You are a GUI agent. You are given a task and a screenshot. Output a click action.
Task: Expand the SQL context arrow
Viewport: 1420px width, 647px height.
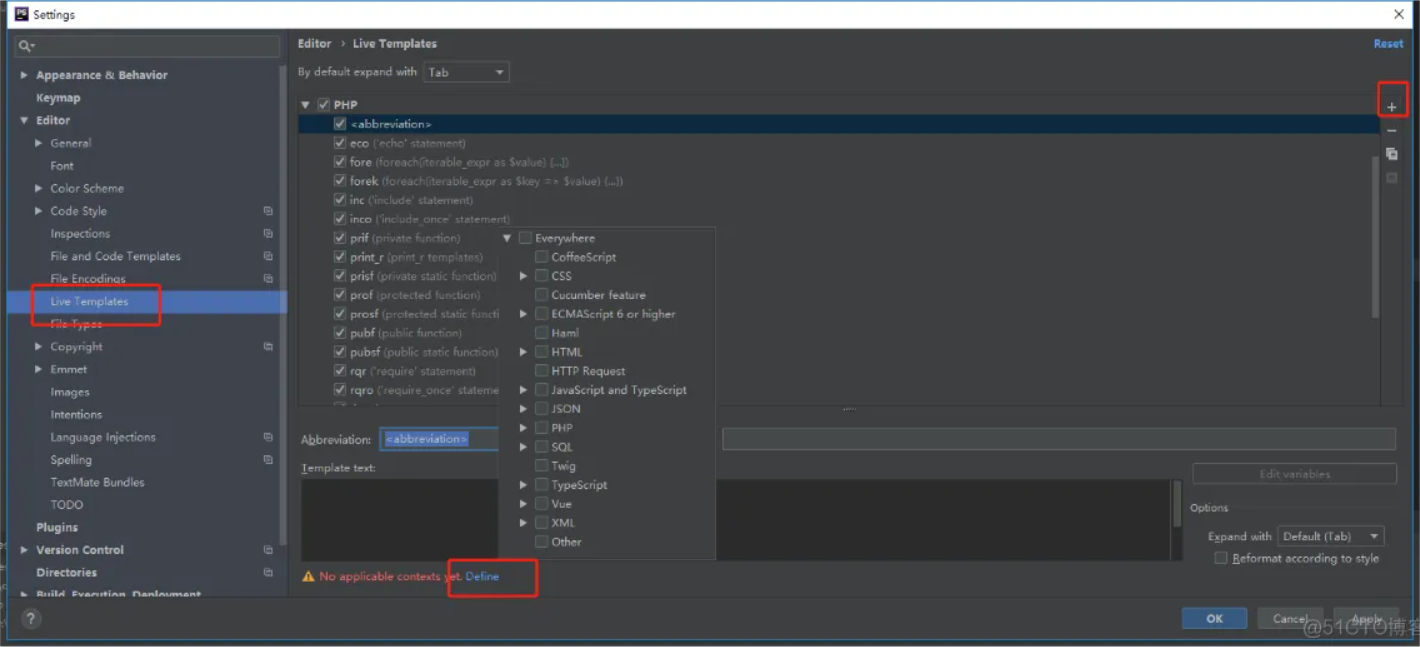[x=523, y=447]
